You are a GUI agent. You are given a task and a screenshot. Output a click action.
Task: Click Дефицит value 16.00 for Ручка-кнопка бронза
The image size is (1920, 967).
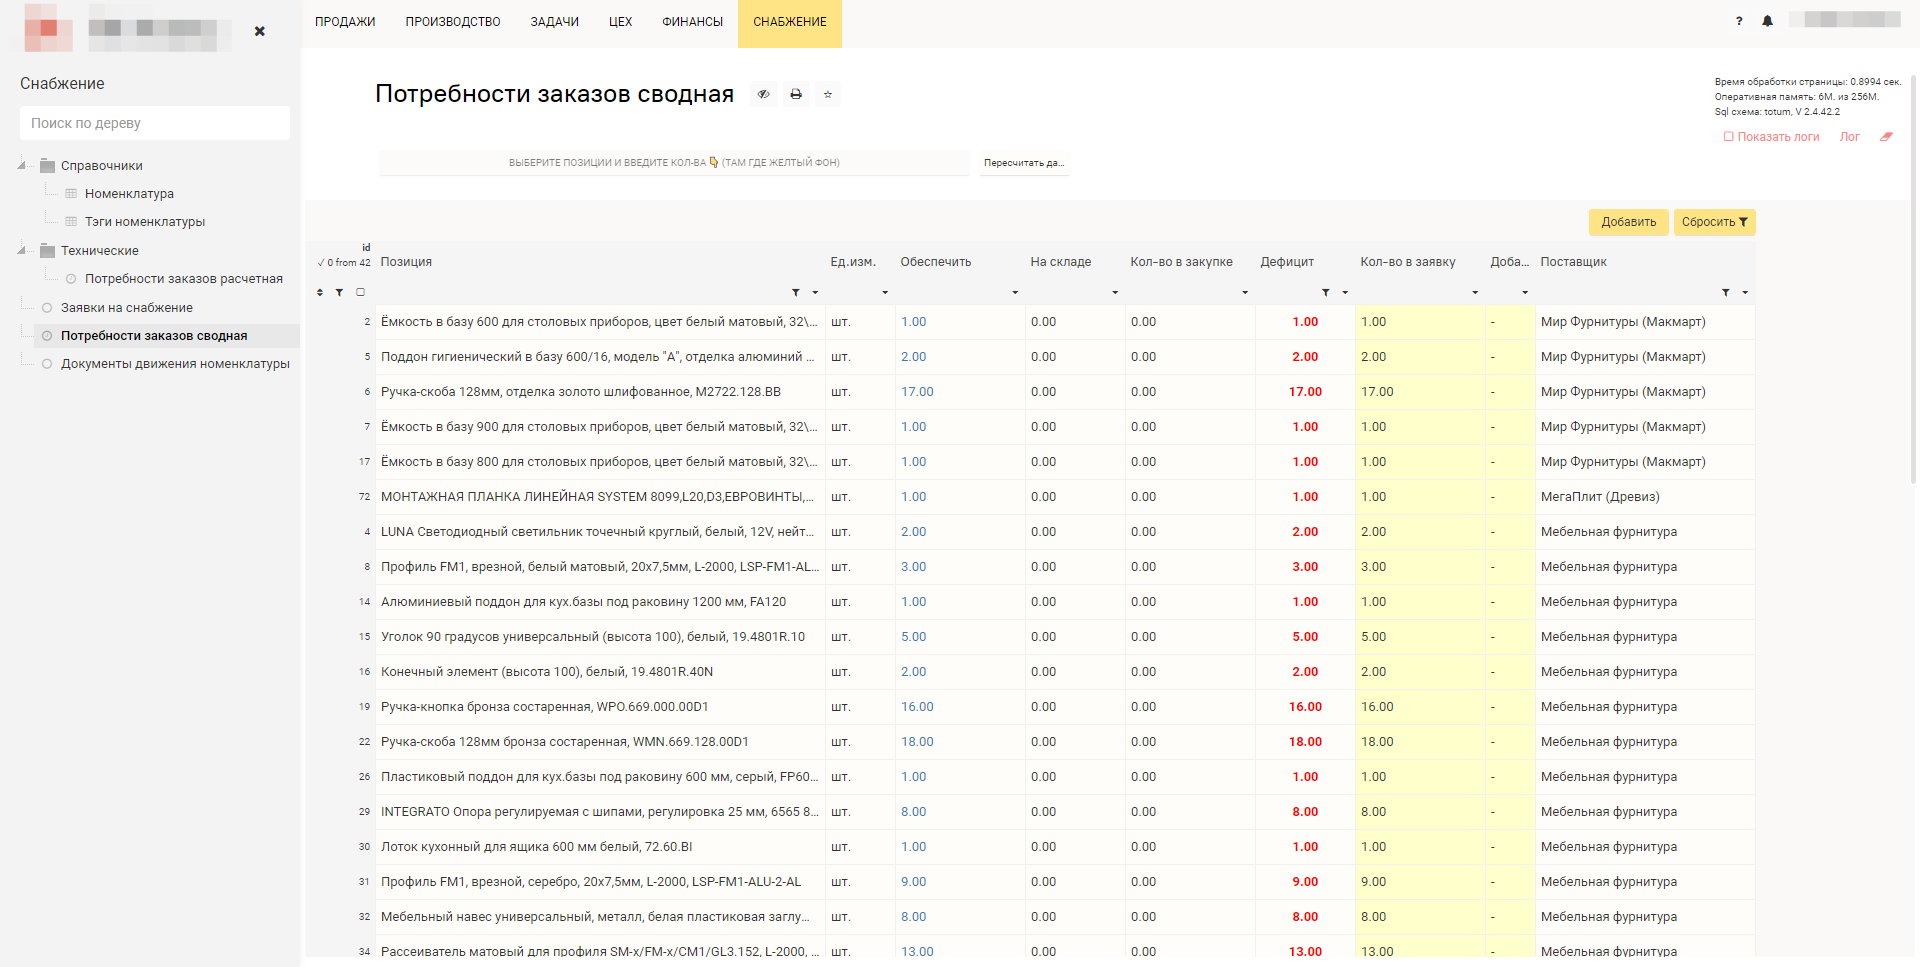click(1305, 707)
